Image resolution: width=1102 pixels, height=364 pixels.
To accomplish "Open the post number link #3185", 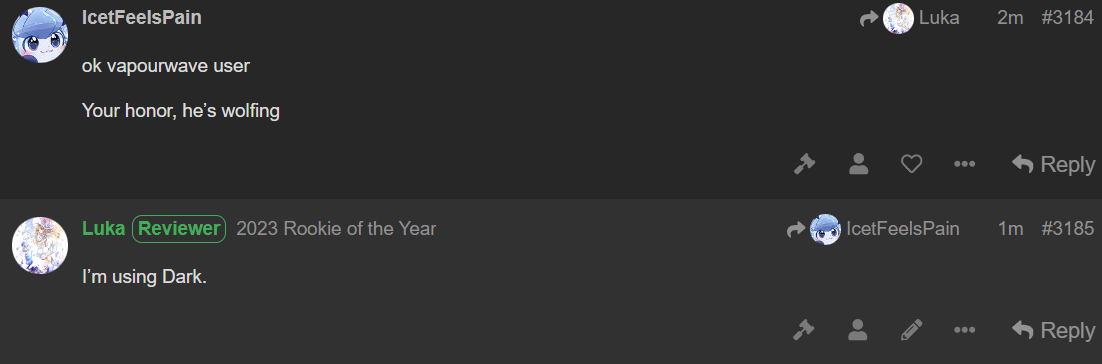I will 1068,228.
